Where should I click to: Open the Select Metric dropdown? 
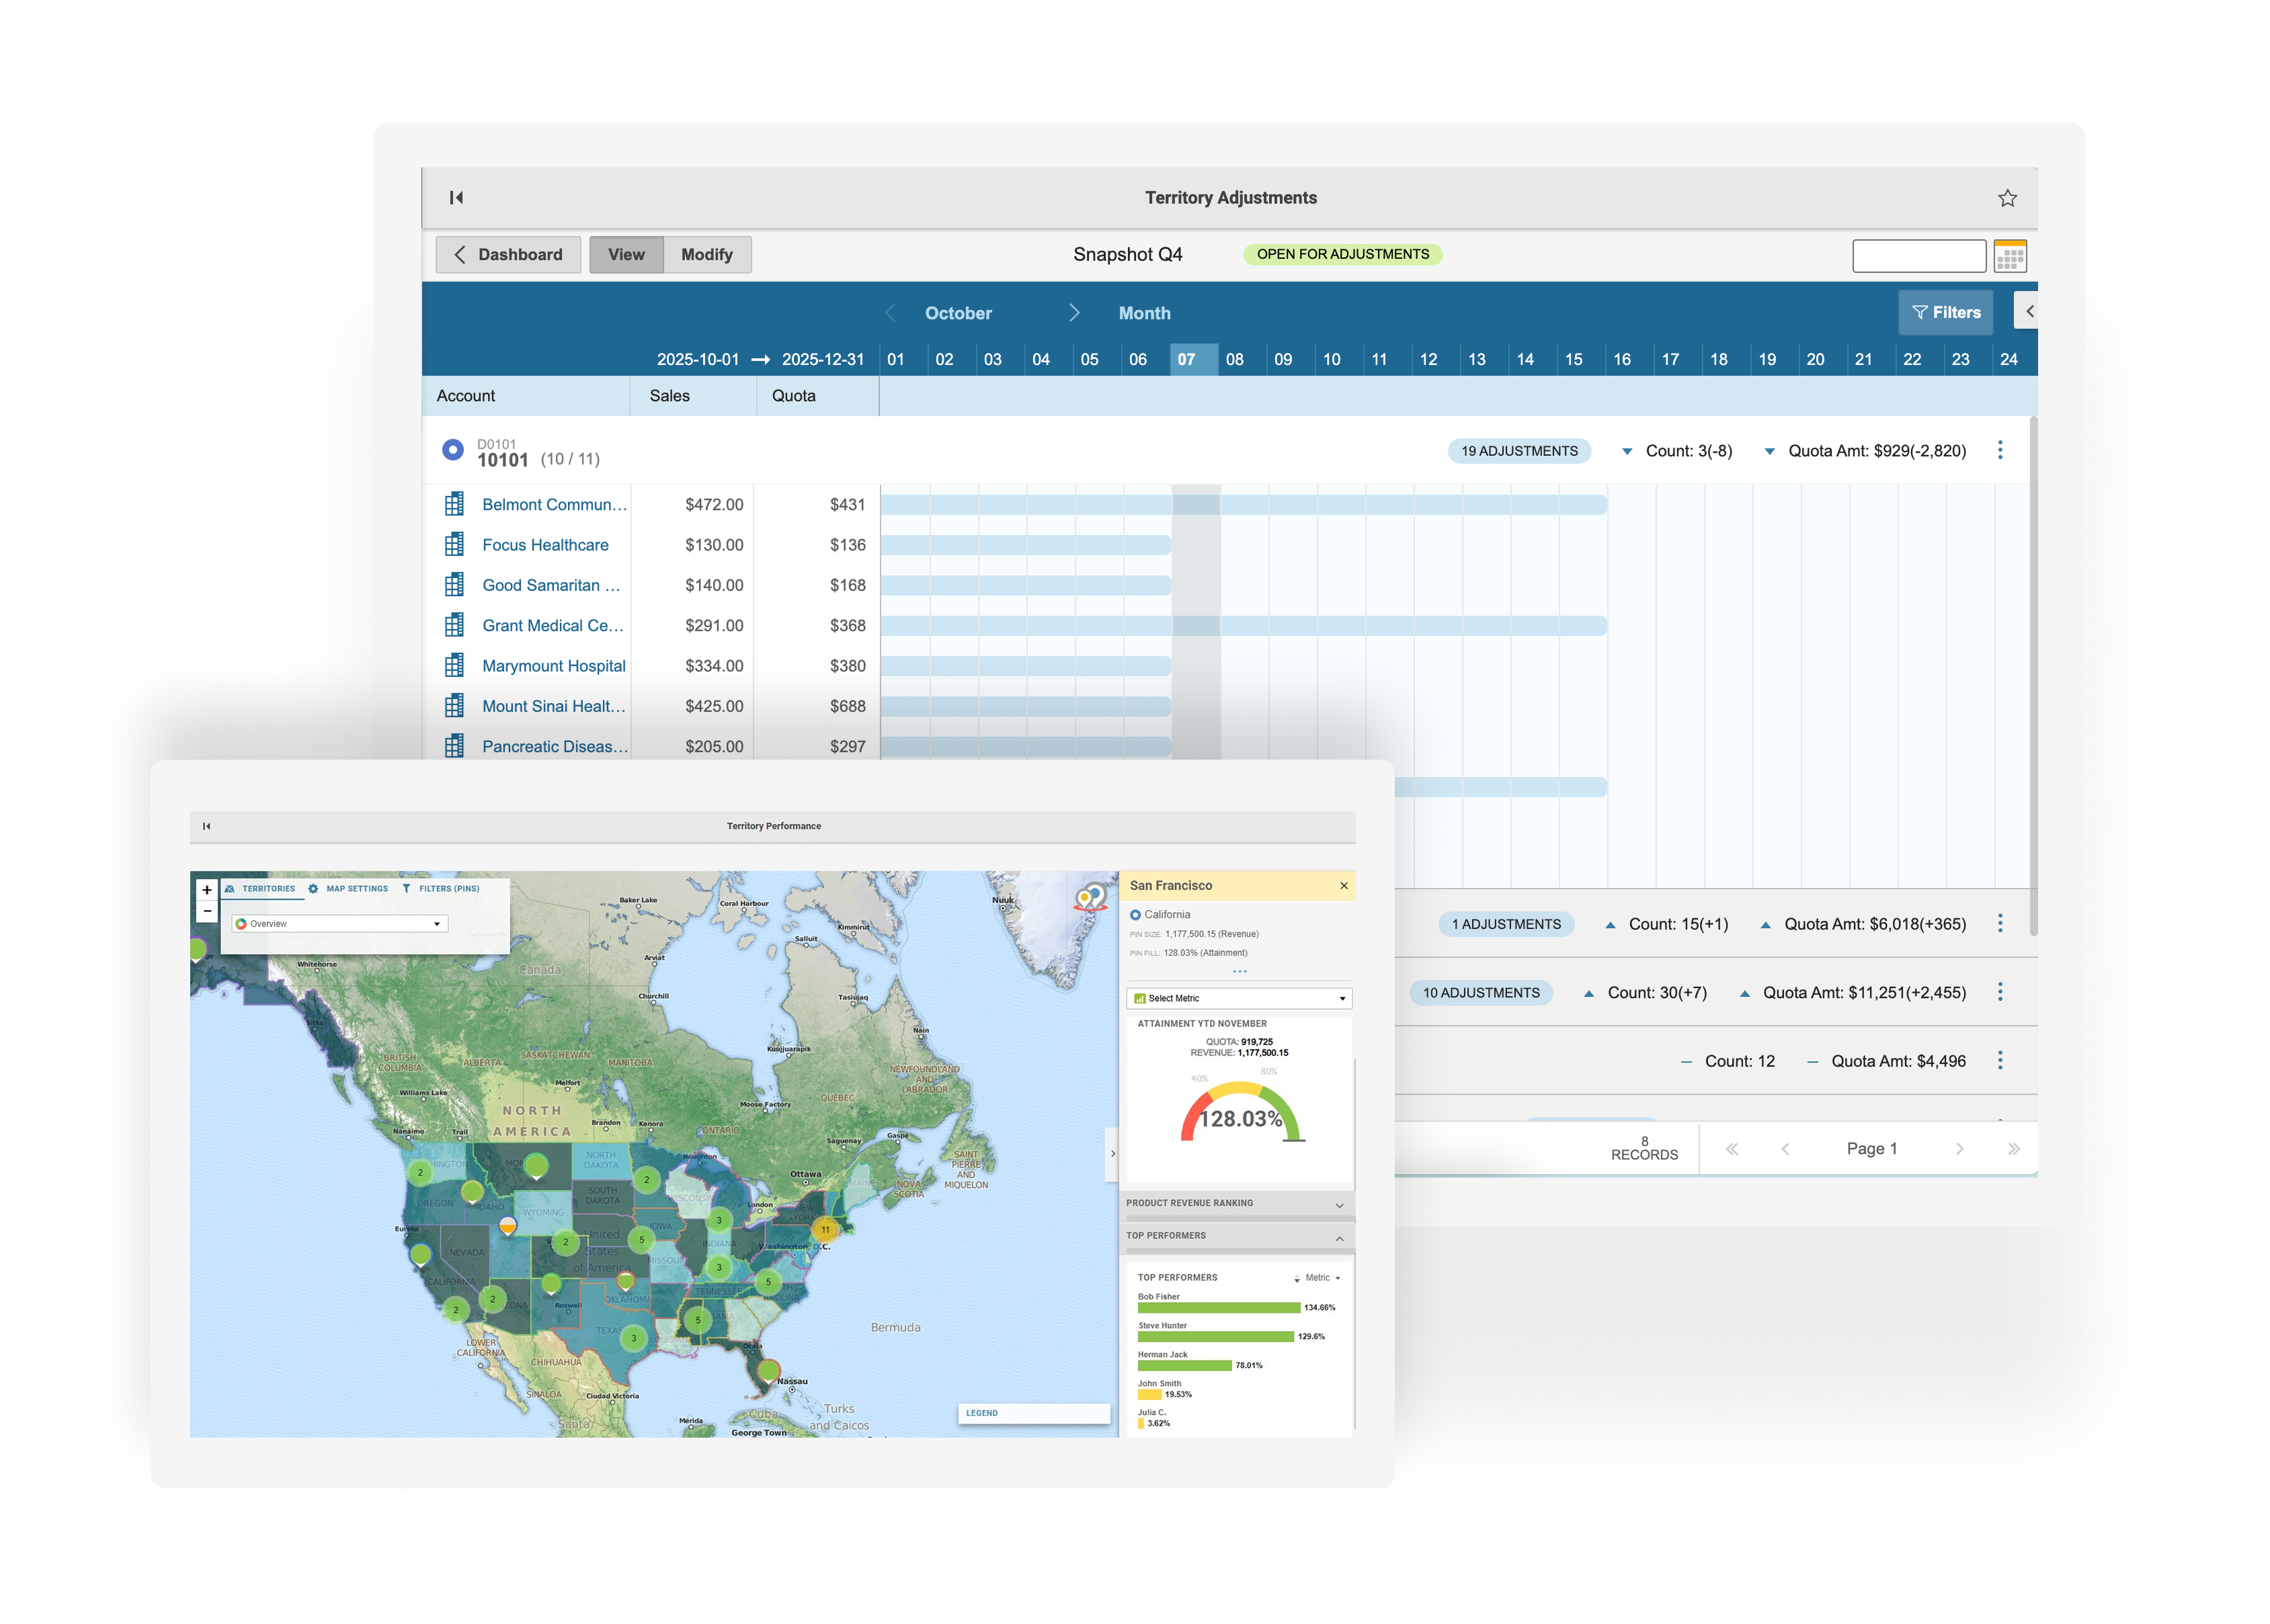click(1239, 998)
